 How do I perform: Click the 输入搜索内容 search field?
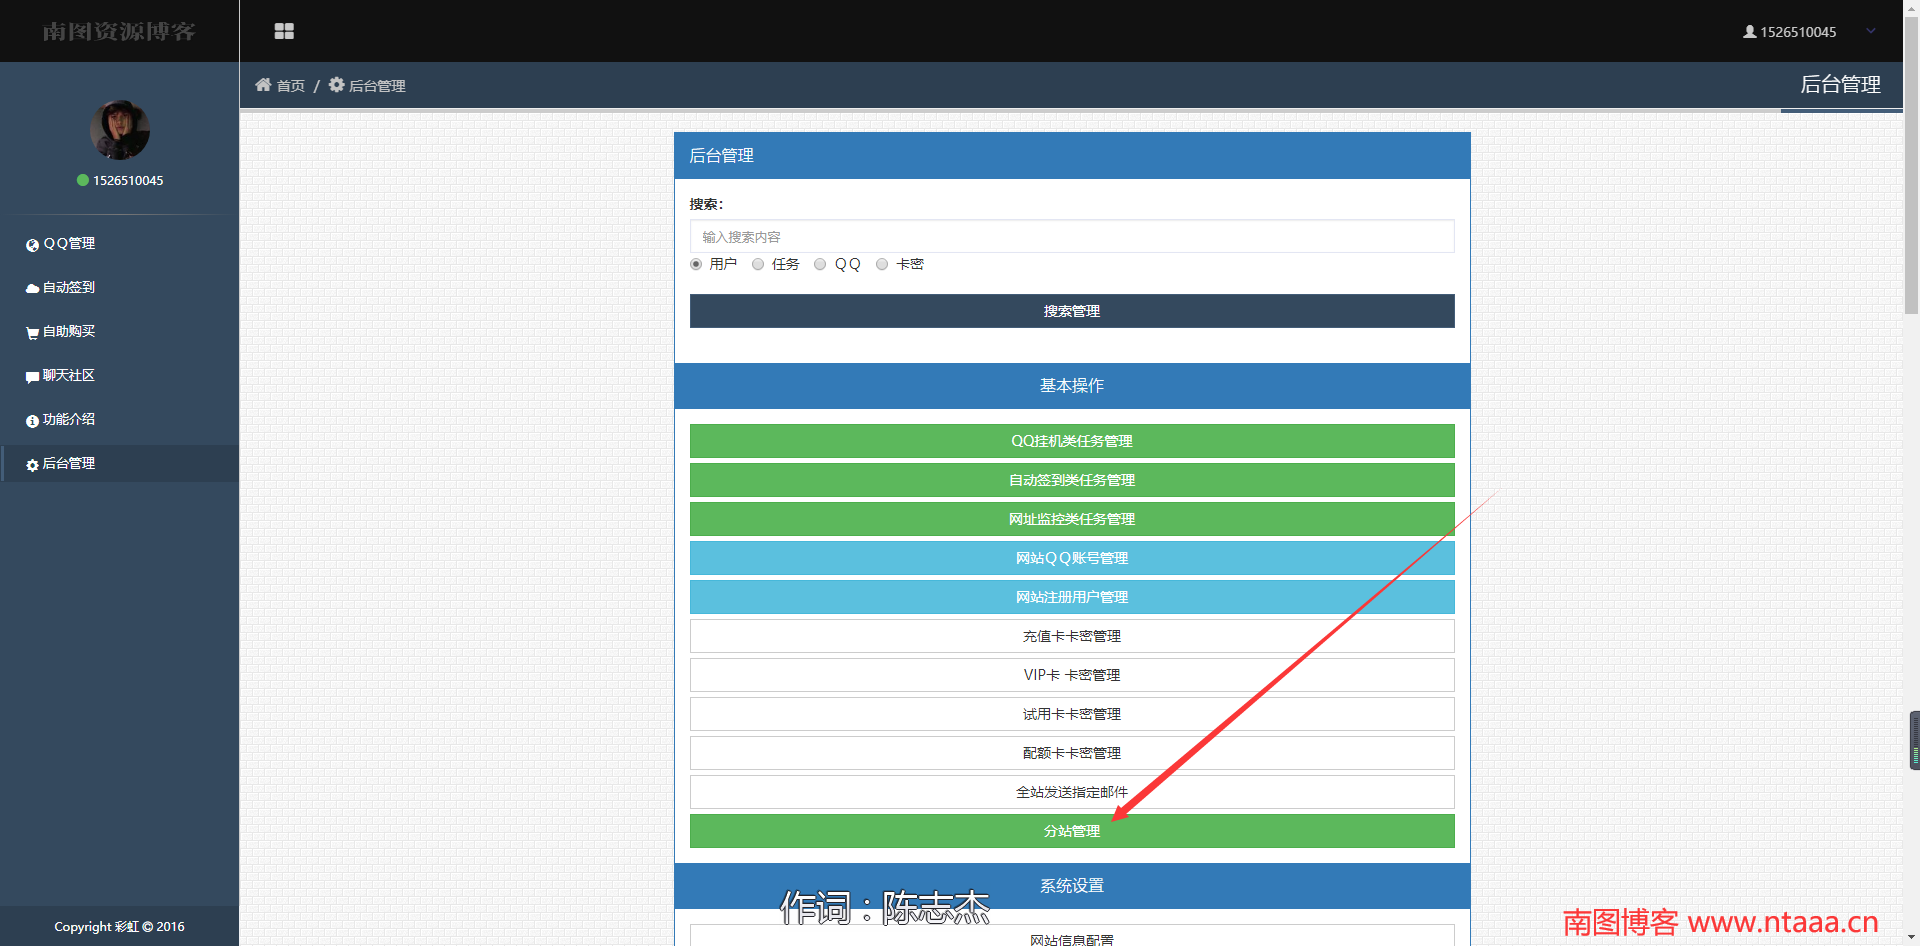tap(1071, 237)
